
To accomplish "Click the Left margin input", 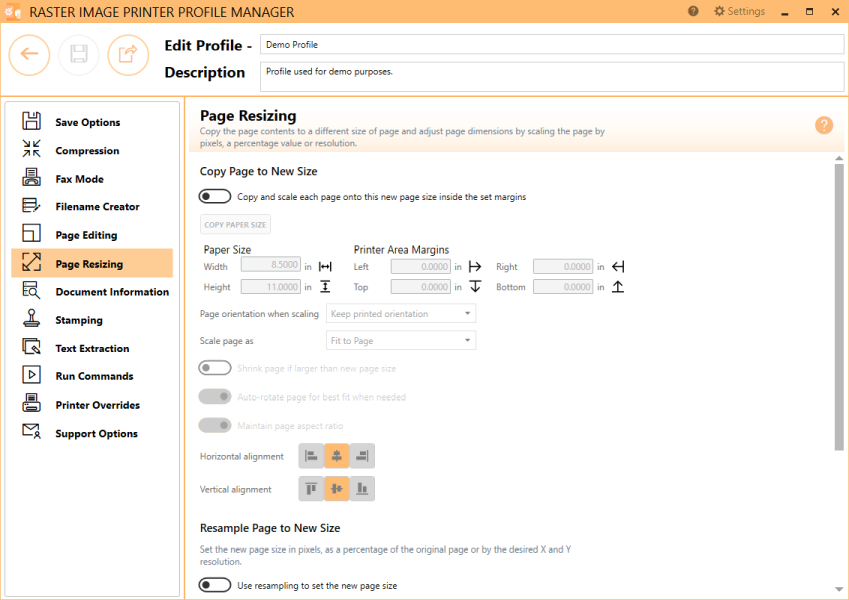I will point(421,266).
